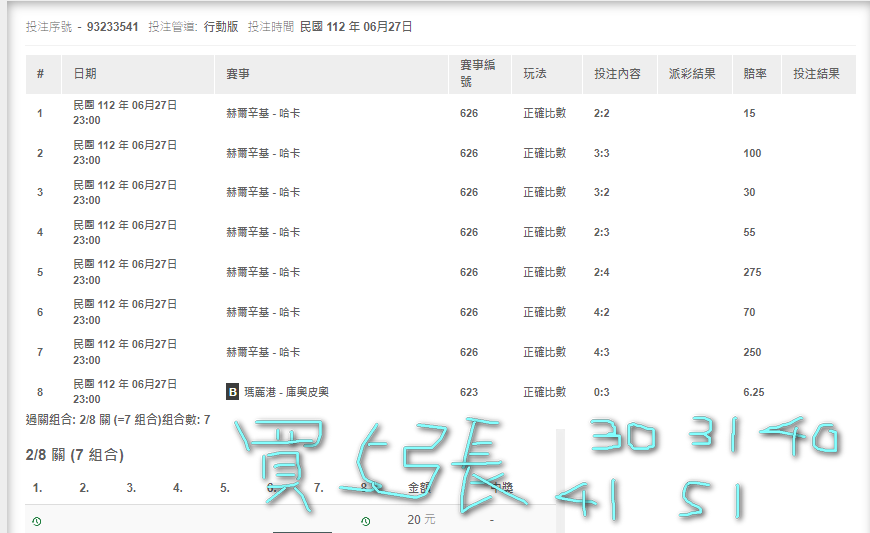
Task: Click combination column header 4.
Action: [178, 488]
